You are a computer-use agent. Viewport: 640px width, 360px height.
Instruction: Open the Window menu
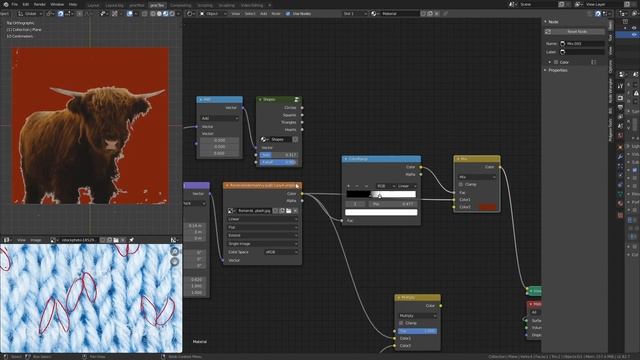click(57, 4)
